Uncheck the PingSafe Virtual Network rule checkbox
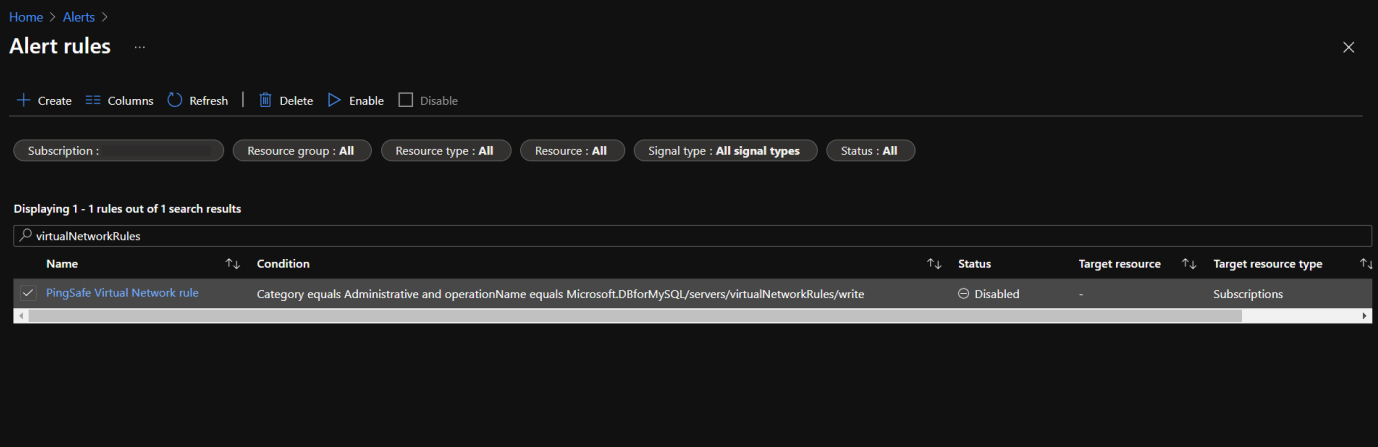1378x447 pixels. [28, 293]
